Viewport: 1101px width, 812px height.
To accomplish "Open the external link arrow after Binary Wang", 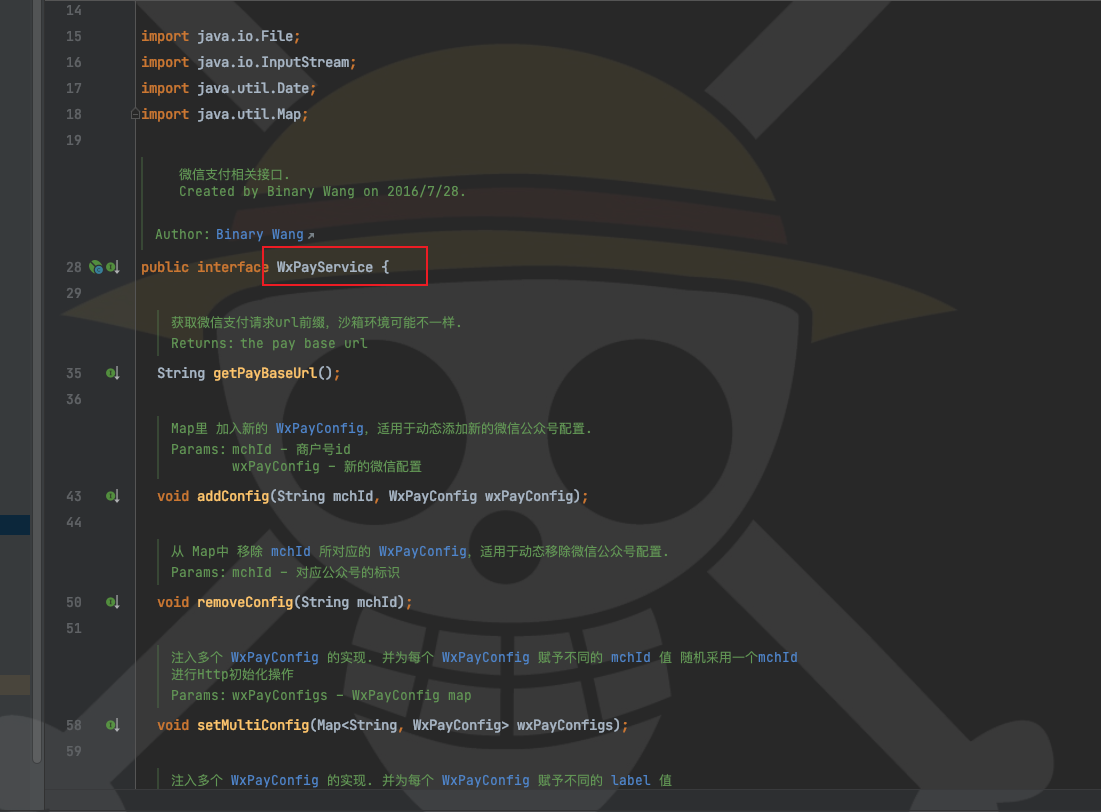I will [x=311, y=235].
